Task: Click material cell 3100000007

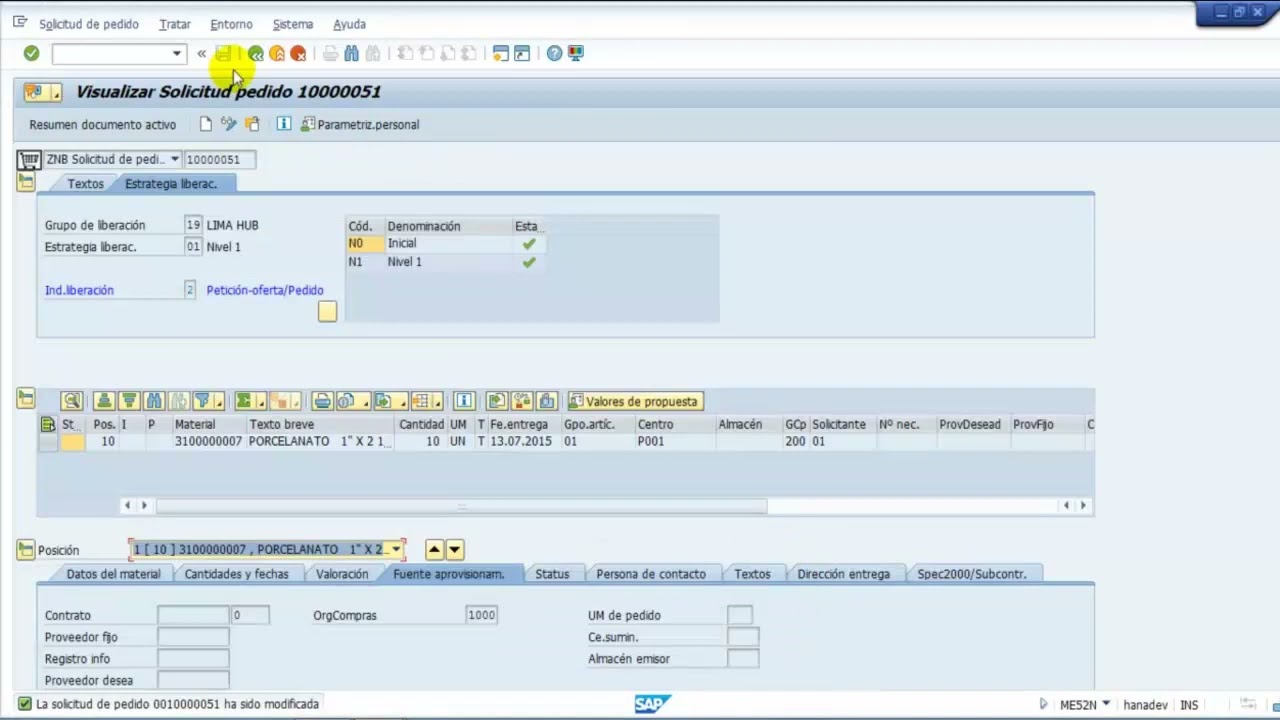Action: click(x=208, y=441)
